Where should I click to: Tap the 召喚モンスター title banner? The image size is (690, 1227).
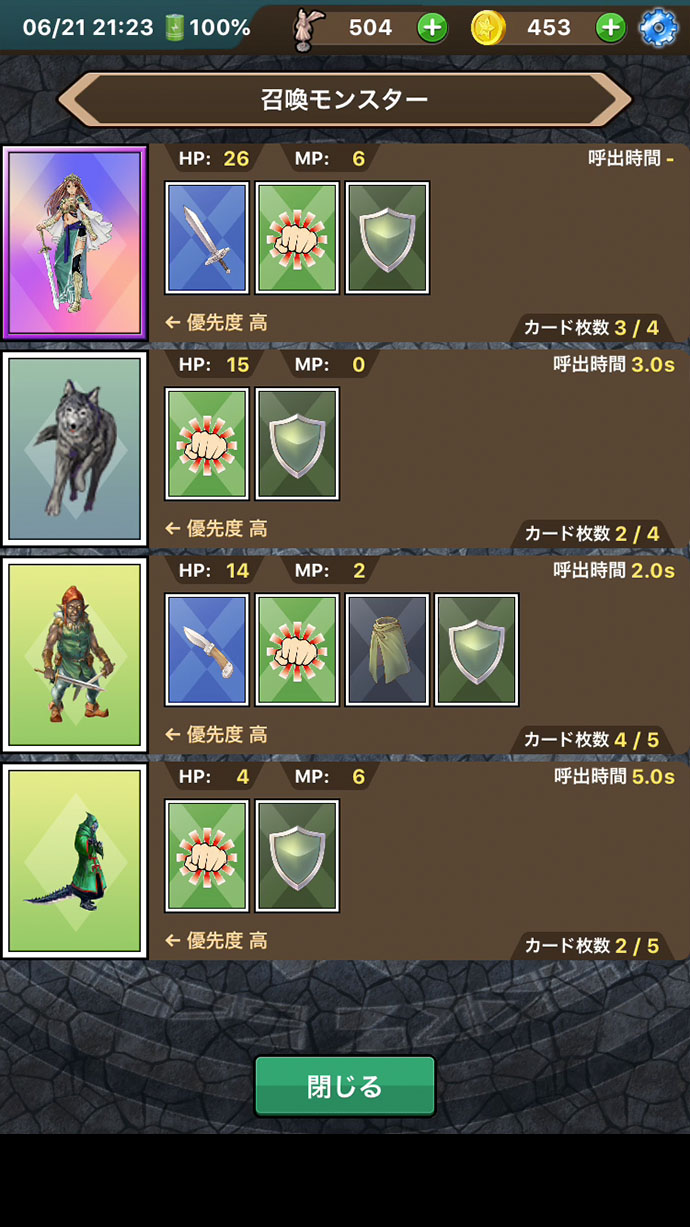coord(345,100)
